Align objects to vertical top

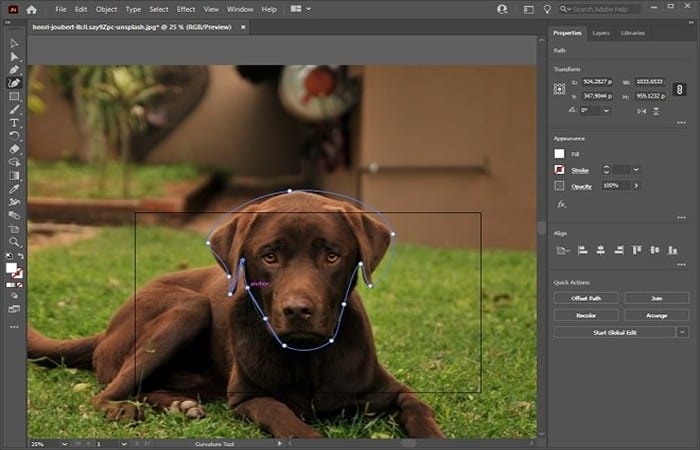[637, 250]
